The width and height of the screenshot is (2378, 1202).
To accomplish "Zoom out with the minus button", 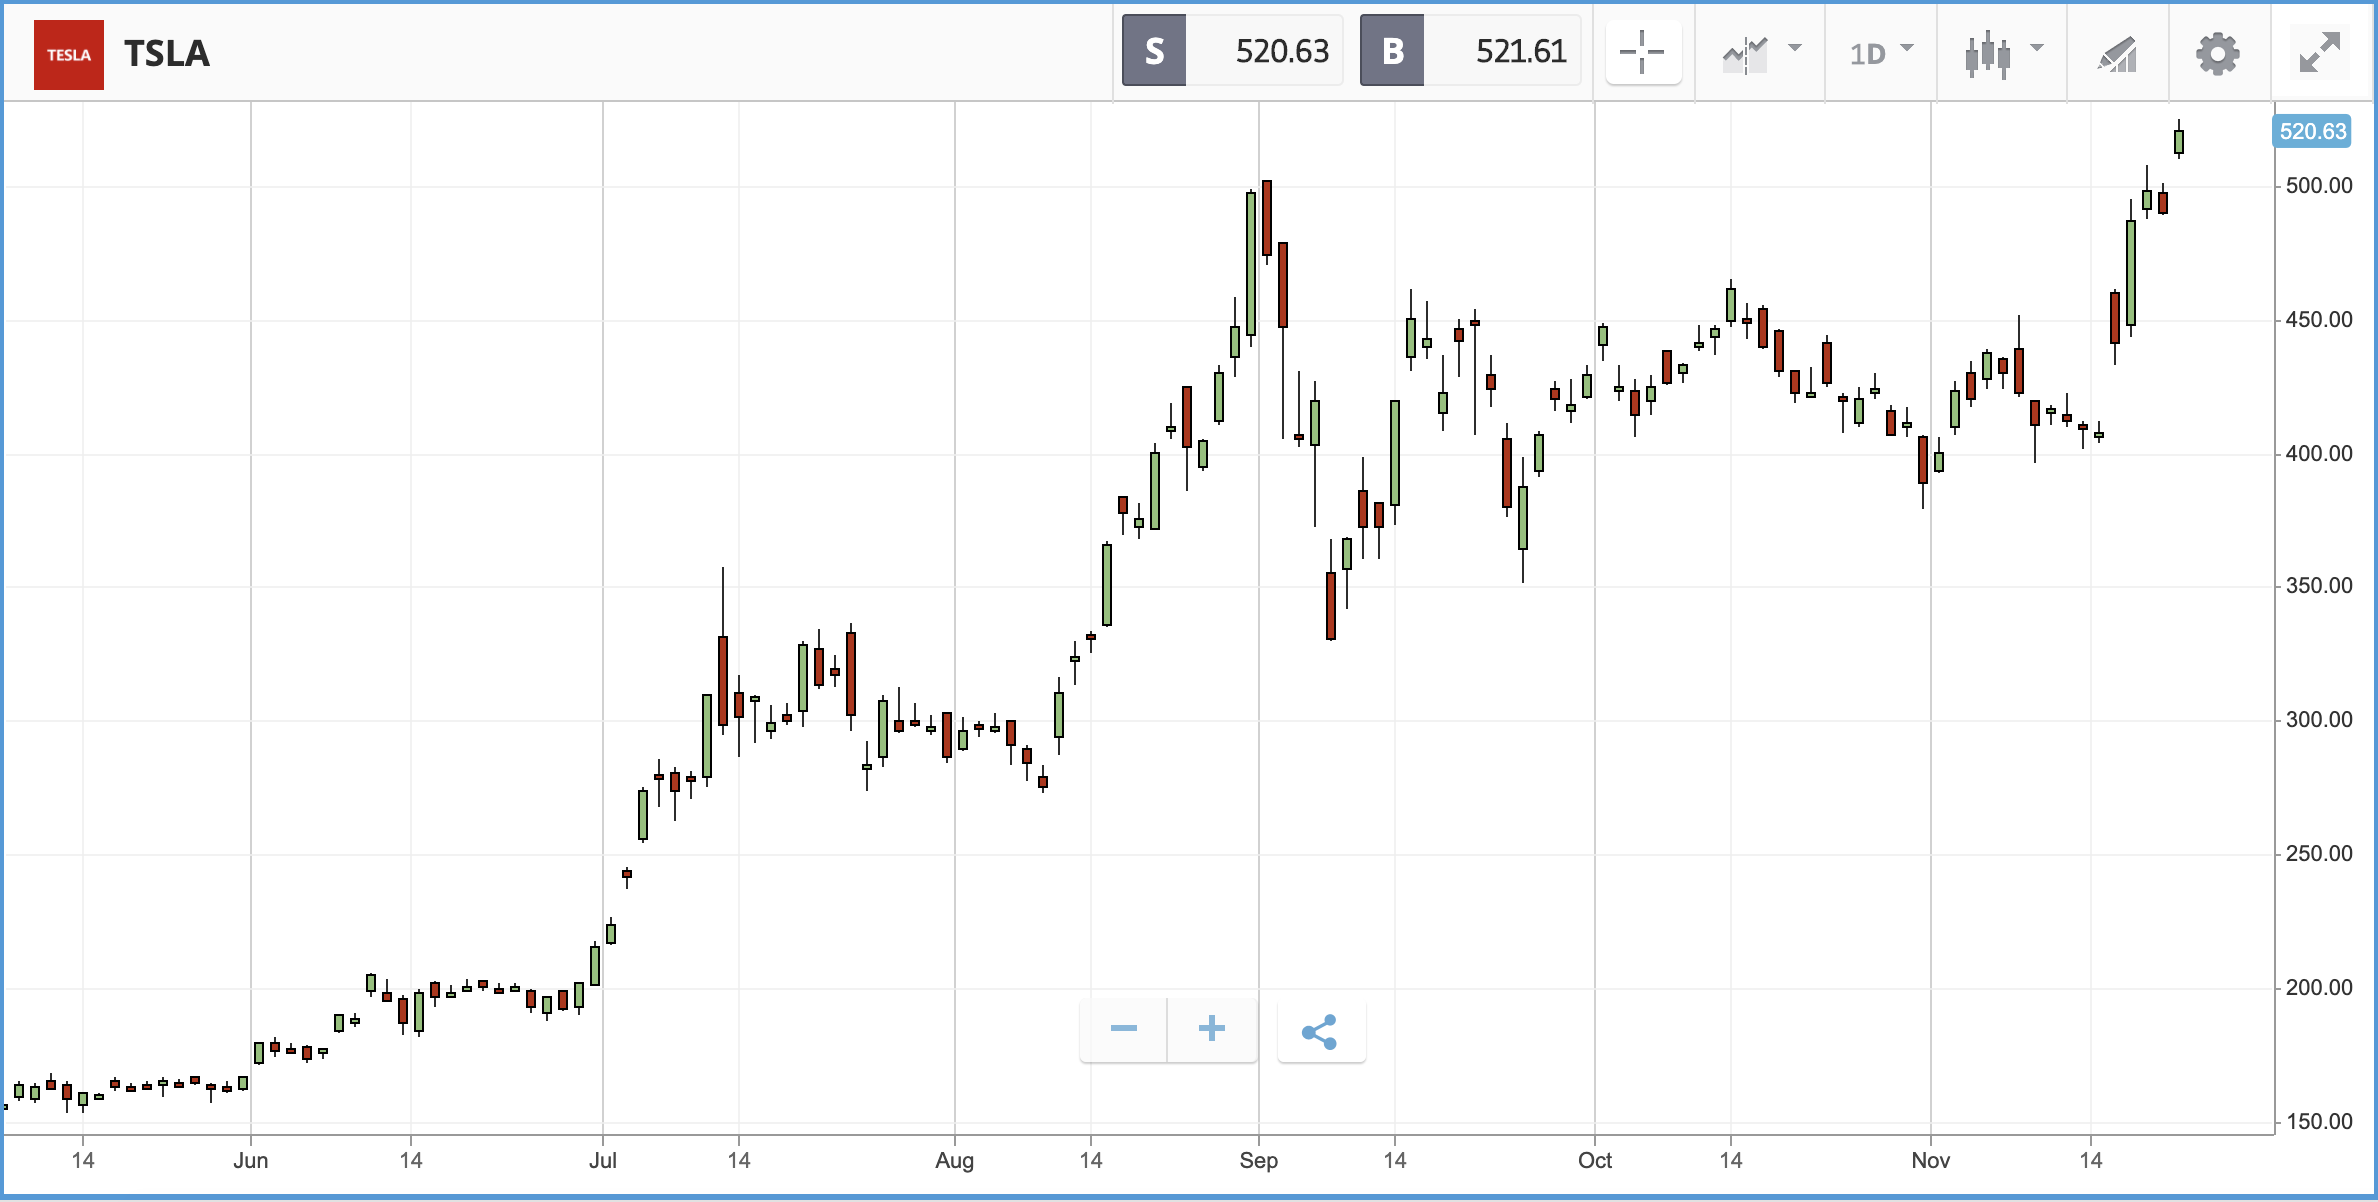I will [1124, 1029].
